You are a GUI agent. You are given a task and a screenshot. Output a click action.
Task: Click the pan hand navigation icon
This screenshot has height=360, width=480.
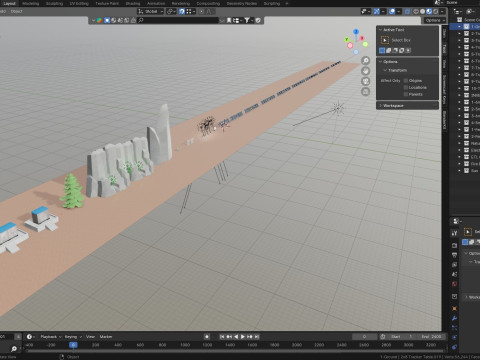point(366,71)
